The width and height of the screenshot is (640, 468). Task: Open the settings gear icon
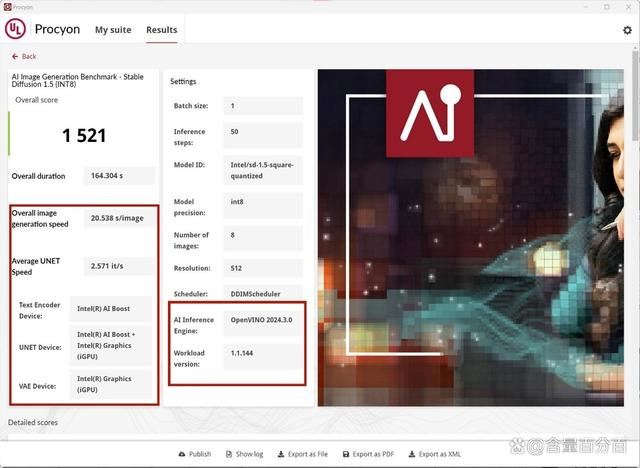(627, 31)
